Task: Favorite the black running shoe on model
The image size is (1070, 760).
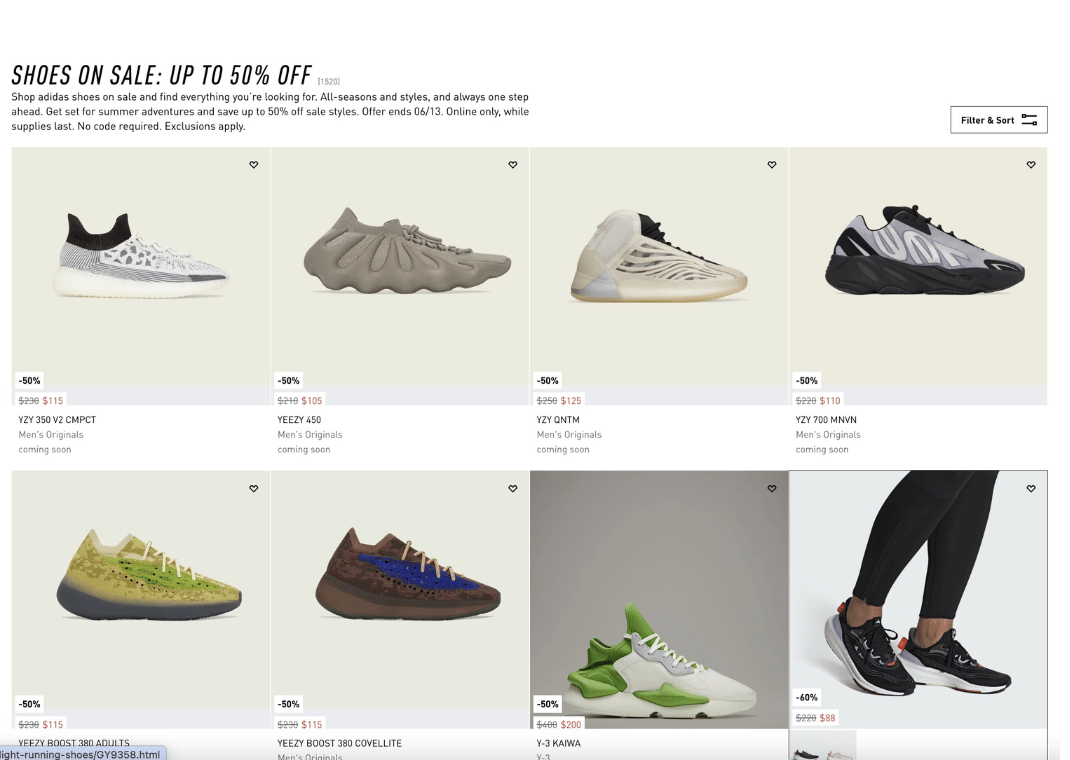Action: point(1031,488)
